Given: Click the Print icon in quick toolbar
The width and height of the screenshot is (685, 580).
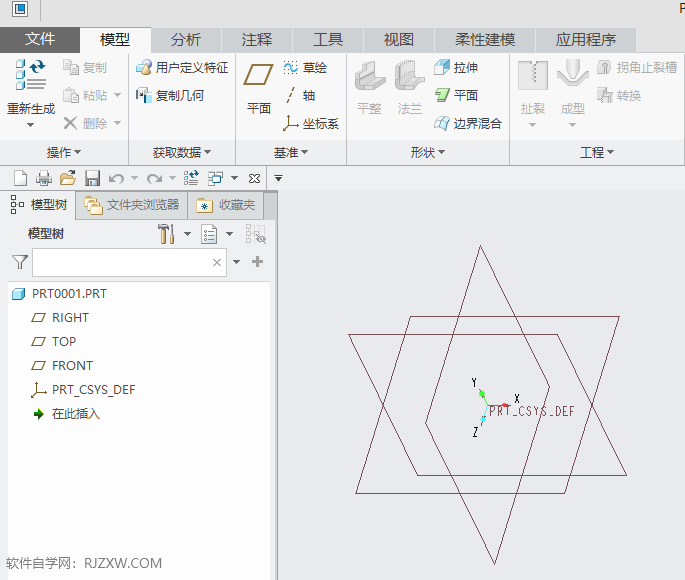Looking at the screenshot, I should pos(44,178).
